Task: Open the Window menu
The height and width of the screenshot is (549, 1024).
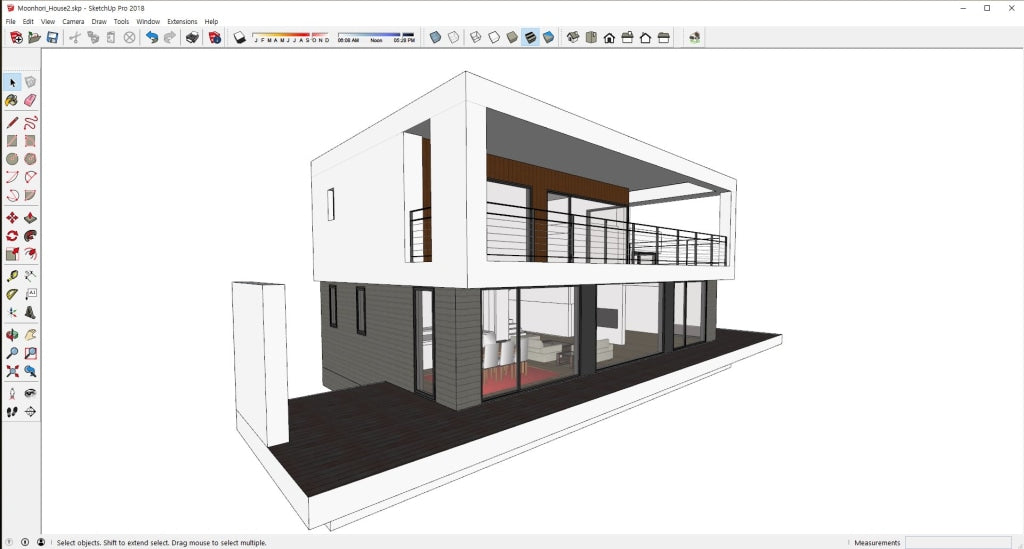Action: (x=148, y=22)
